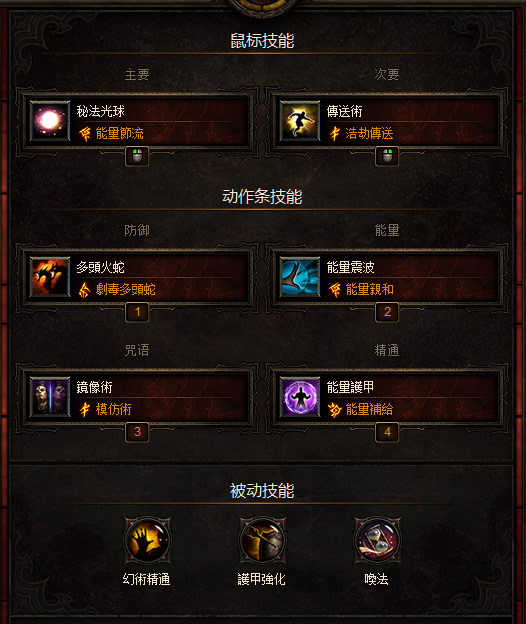Select the 能量補給 rune name
526x624 pixels.
pyautogui.click(x=369, y=409)
